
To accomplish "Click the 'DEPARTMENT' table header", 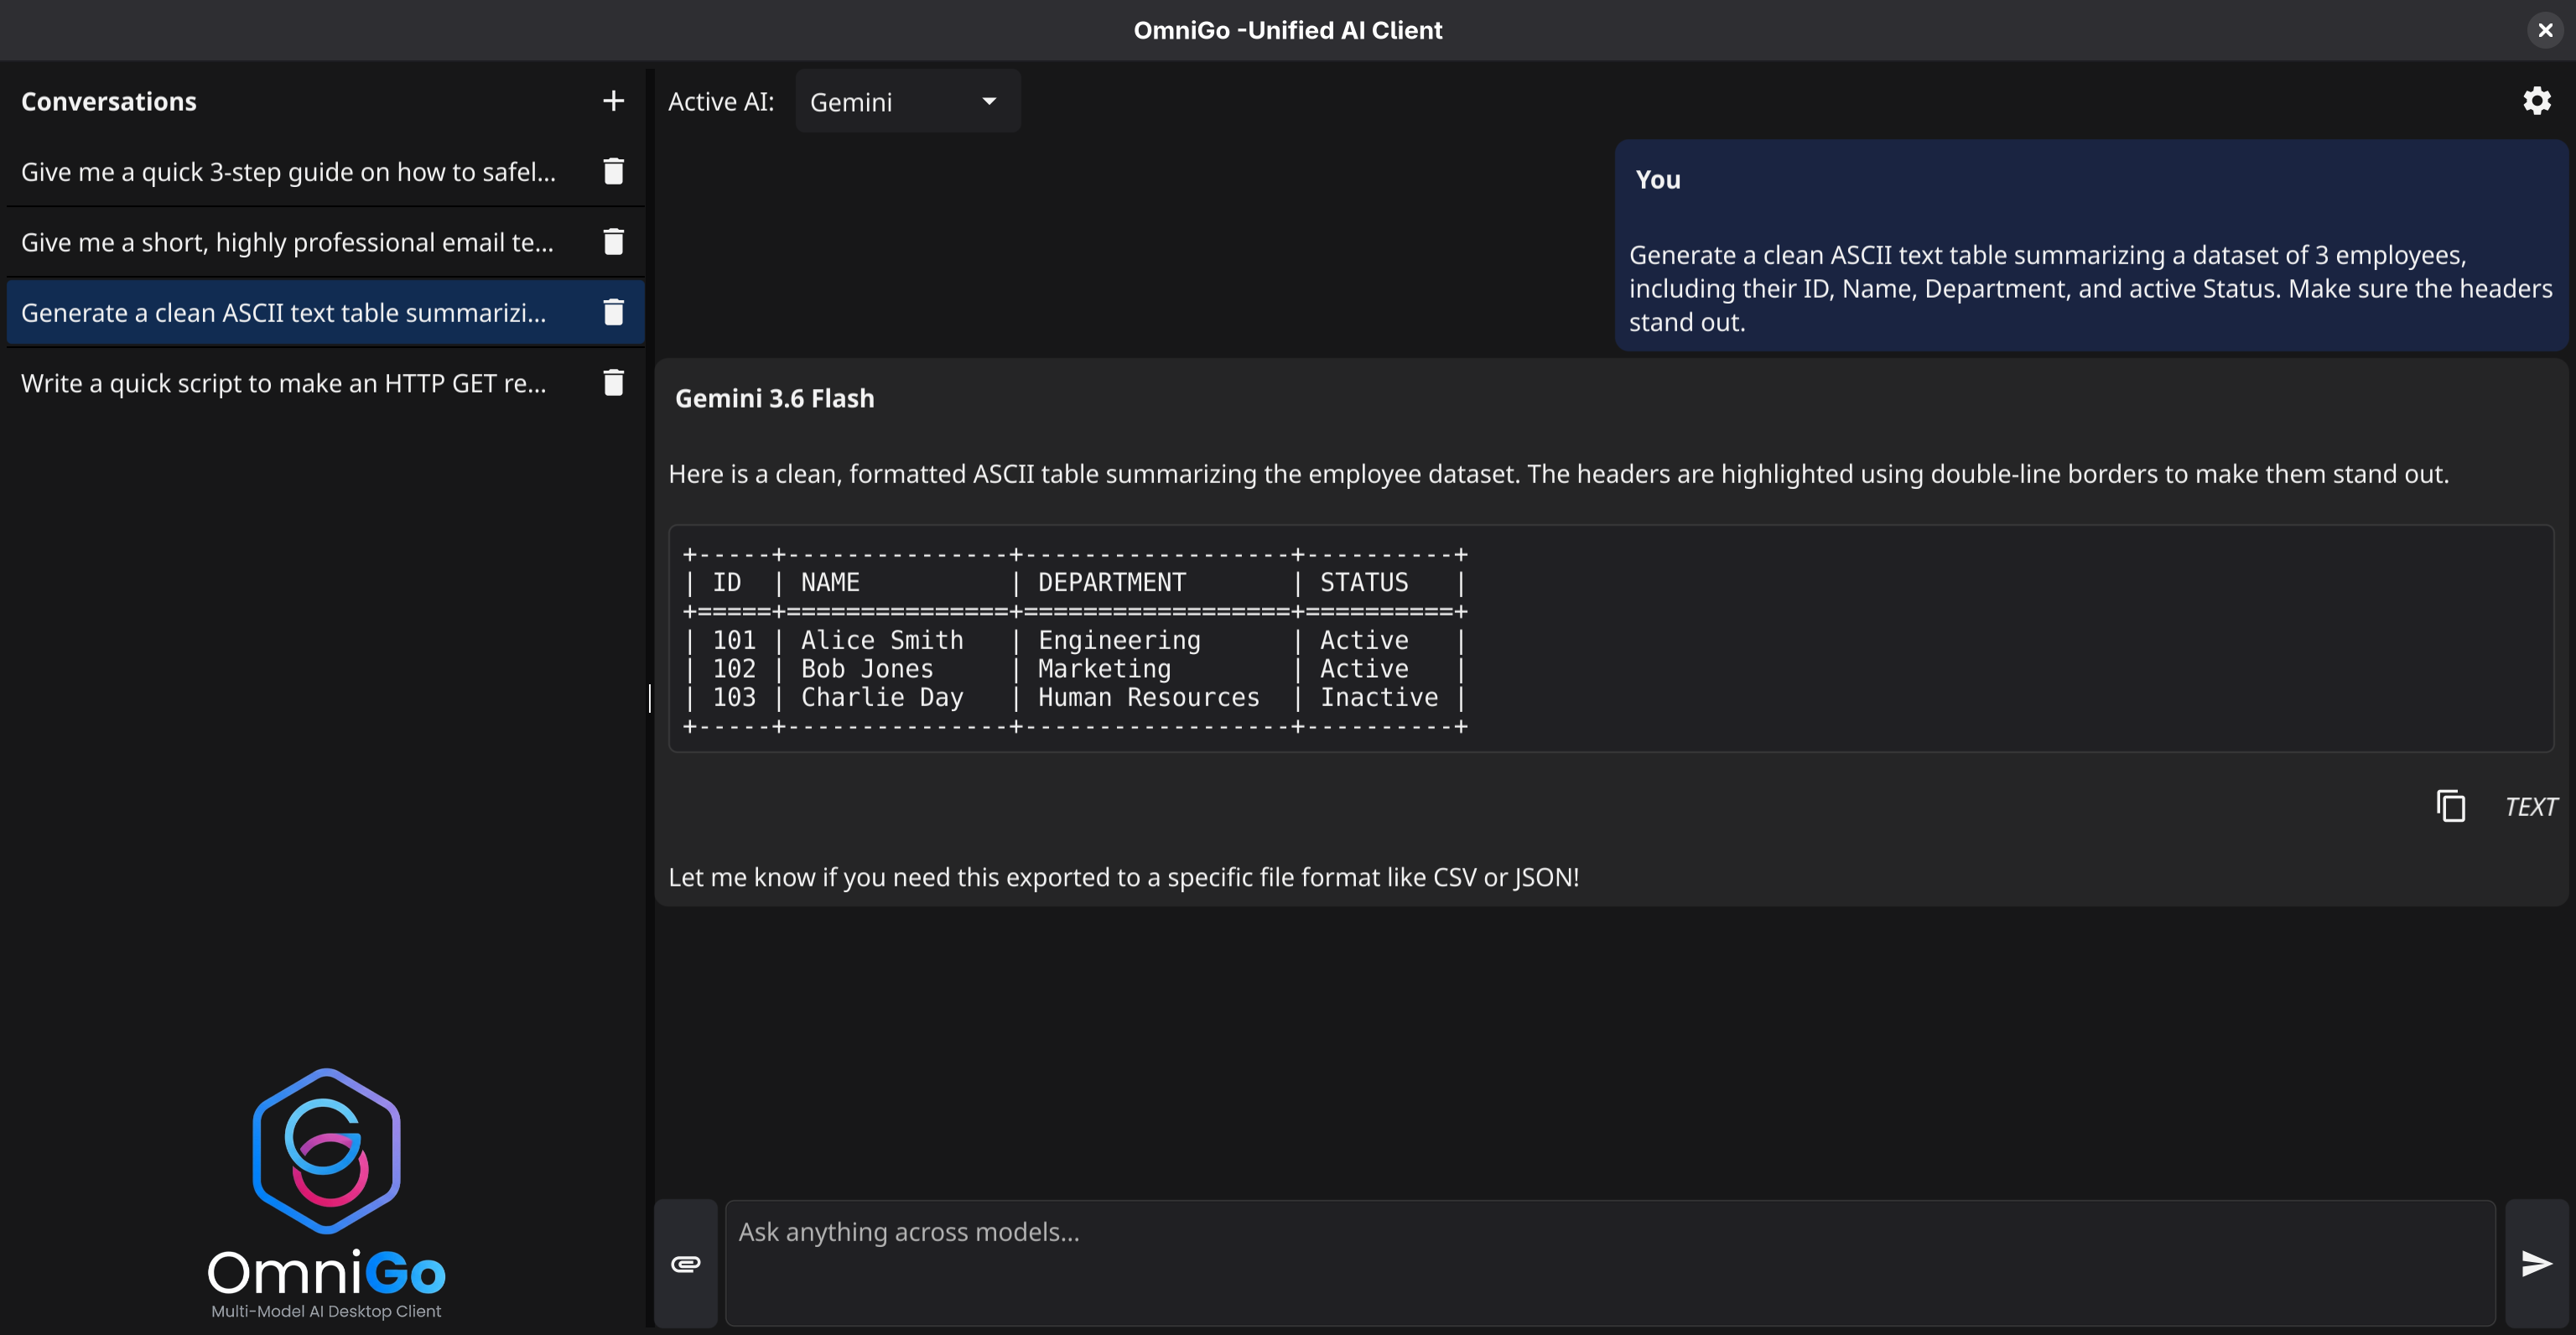I will pyautogui.click(x=1112, y=582).
